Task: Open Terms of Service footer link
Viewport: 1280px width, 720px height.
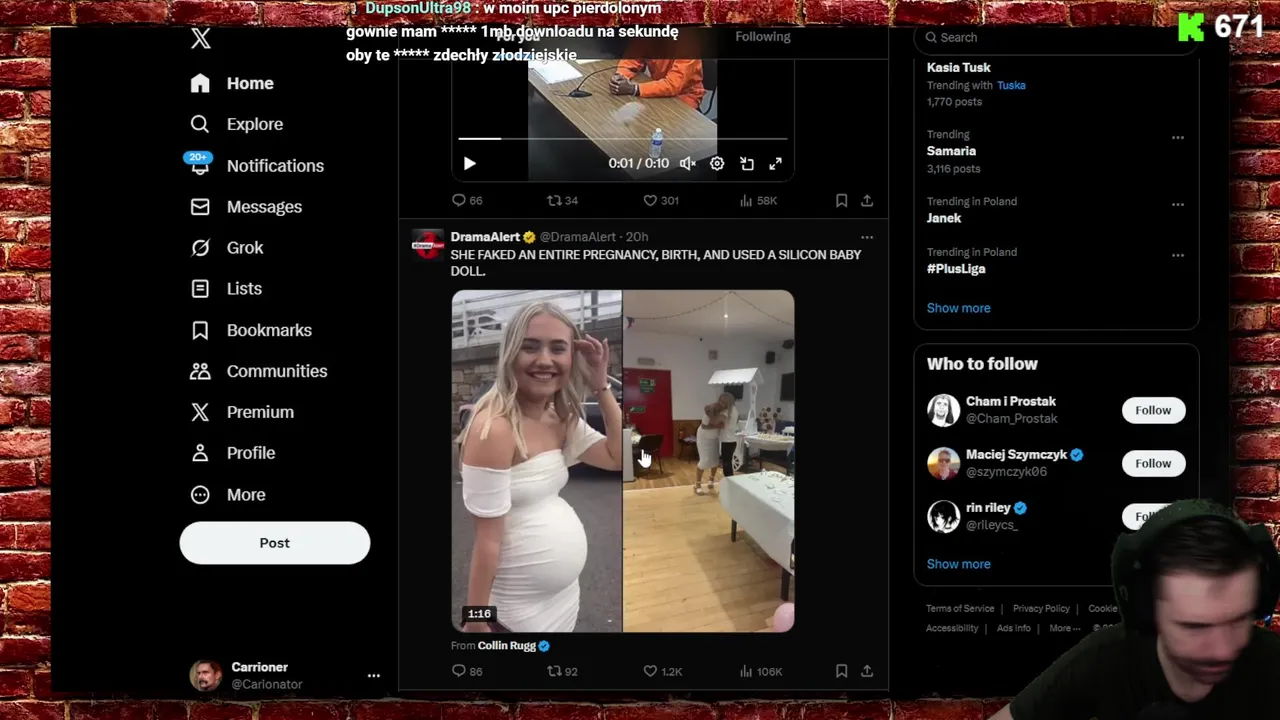Action: pos(960,608)
